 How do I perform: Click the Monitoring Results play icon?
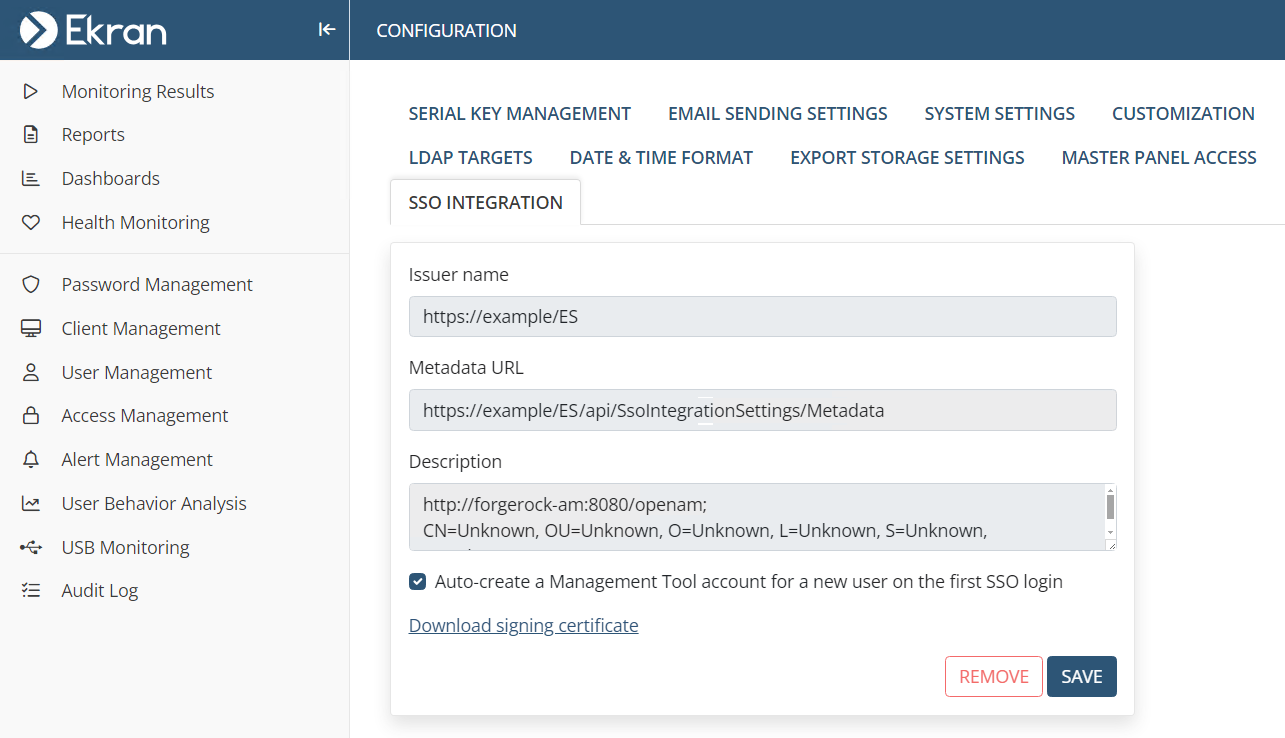click(31, 91)
